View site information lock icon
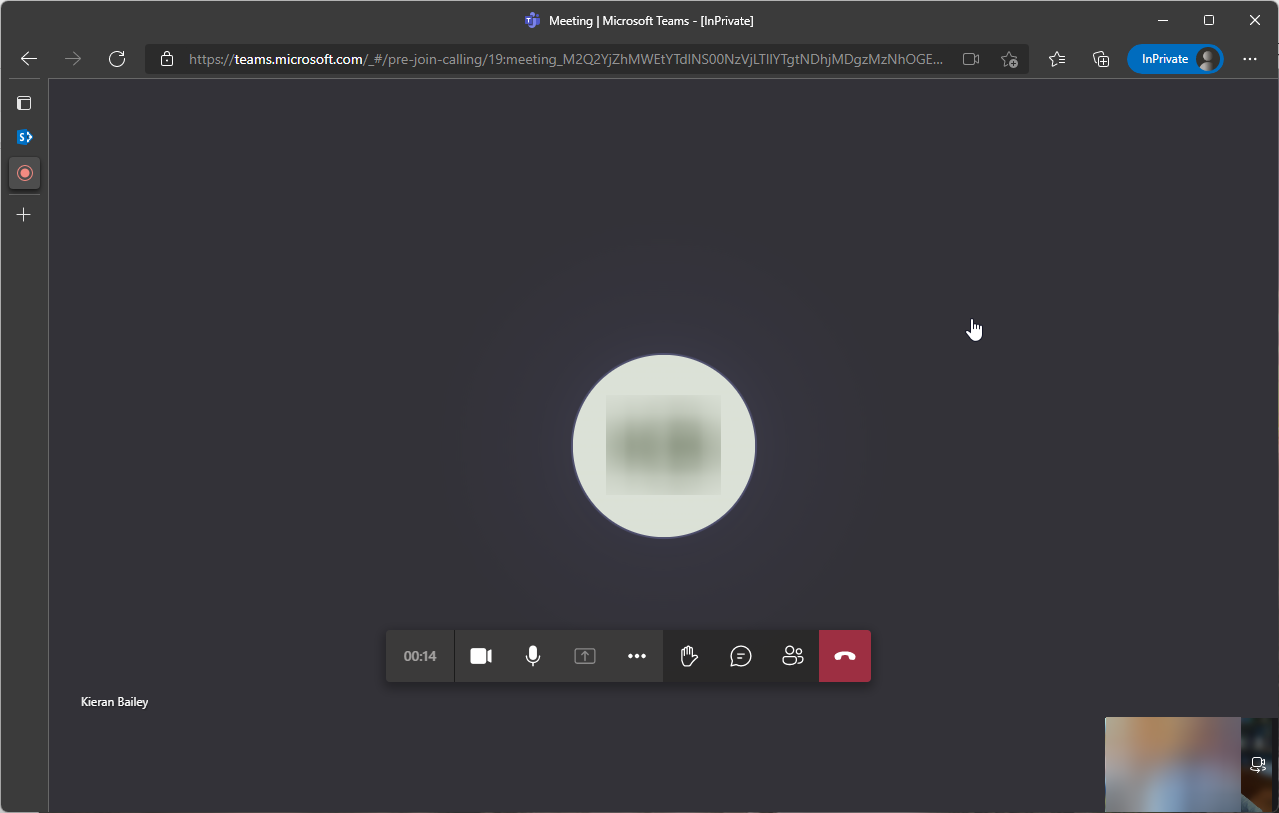1279x813 pixels. click(167, 59)
